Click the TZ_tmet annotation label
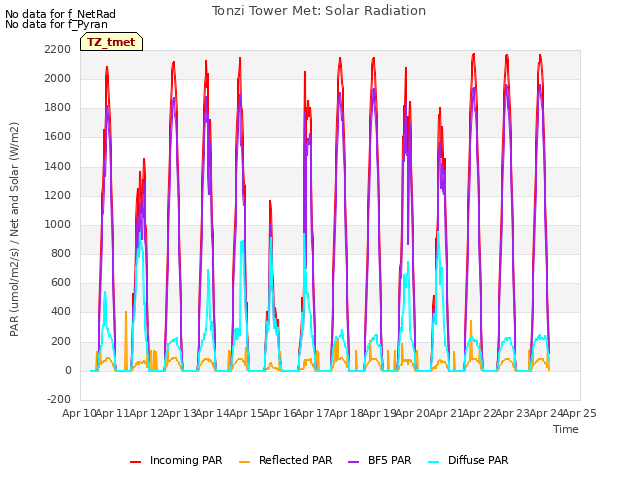This screenshot has width=640, height=480. click(x=111, y=42)
